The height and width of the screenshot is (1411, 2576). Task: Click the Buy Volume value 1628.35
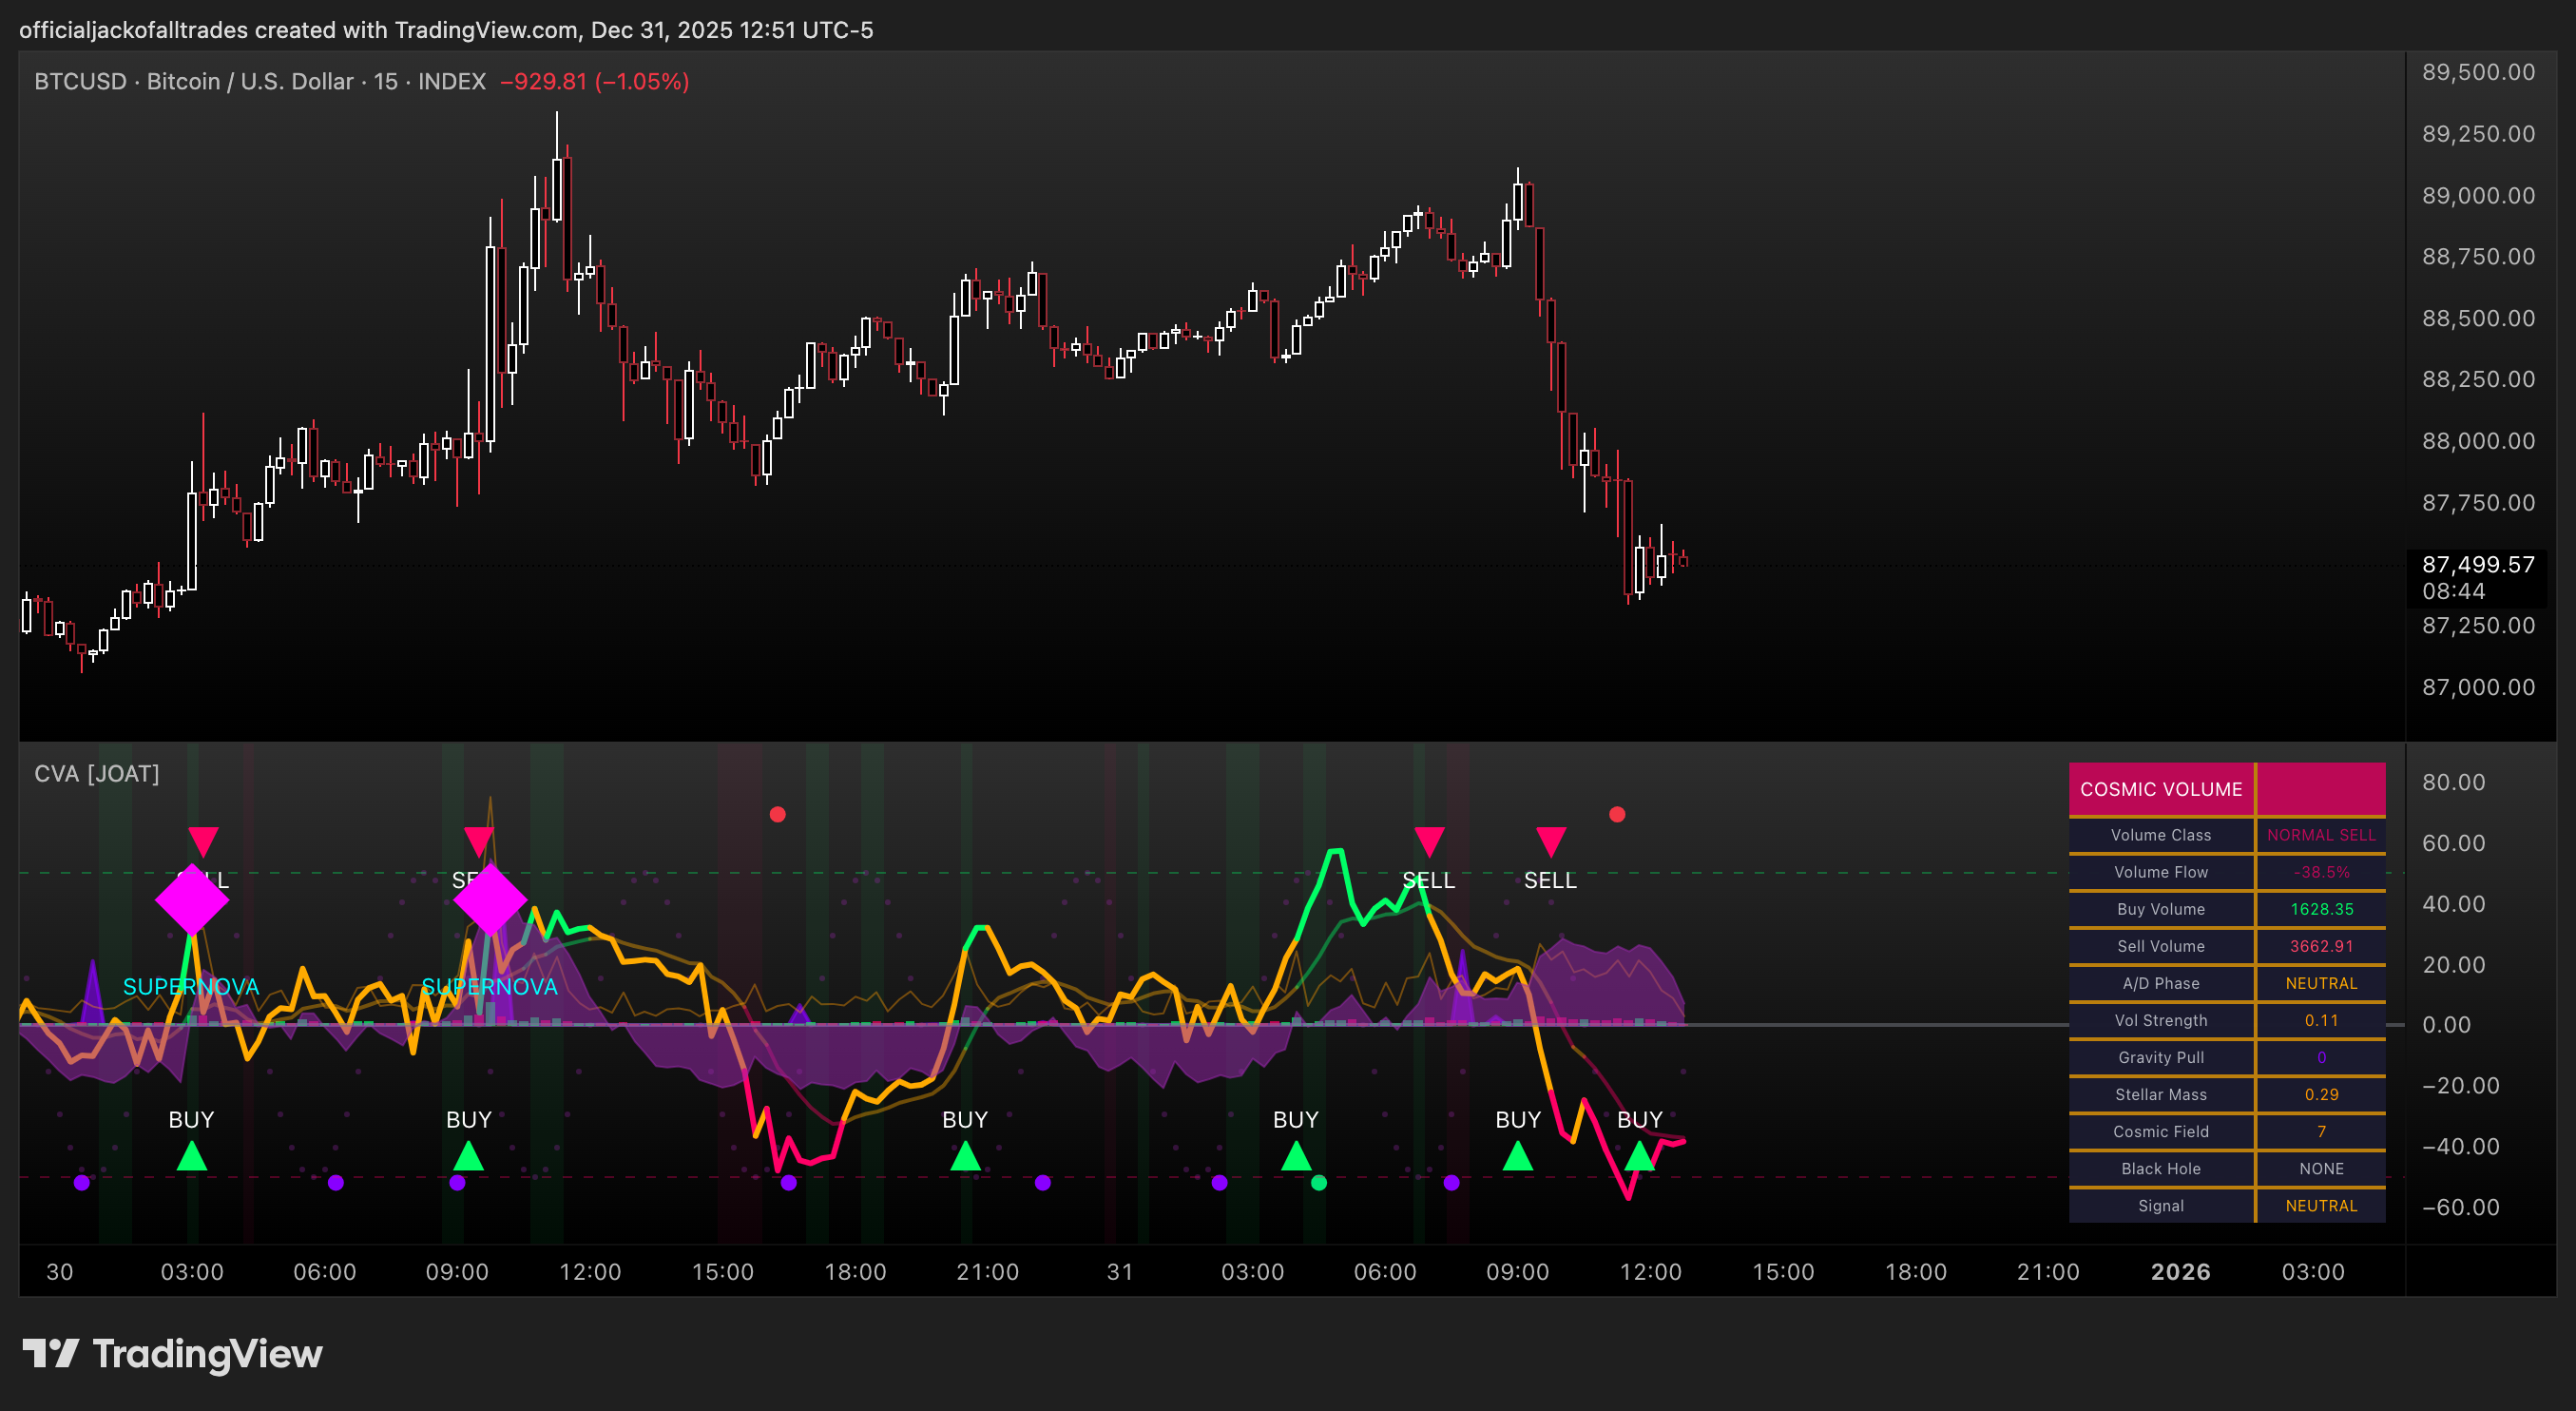(2321, 909)
